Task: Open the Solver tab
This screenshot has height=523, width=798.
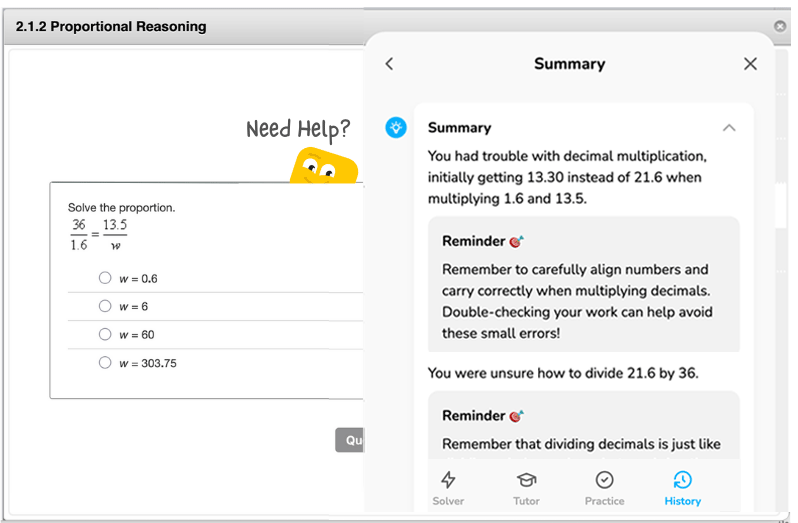Action: [x=448, y=488]
